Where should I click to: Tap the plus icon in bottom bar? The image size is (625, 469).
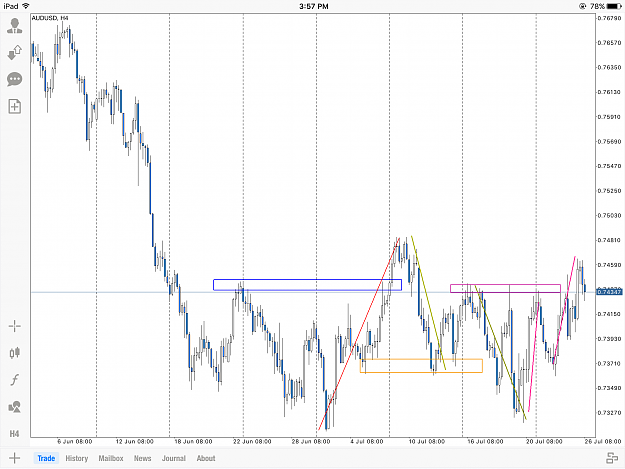[x=14, y=458]
